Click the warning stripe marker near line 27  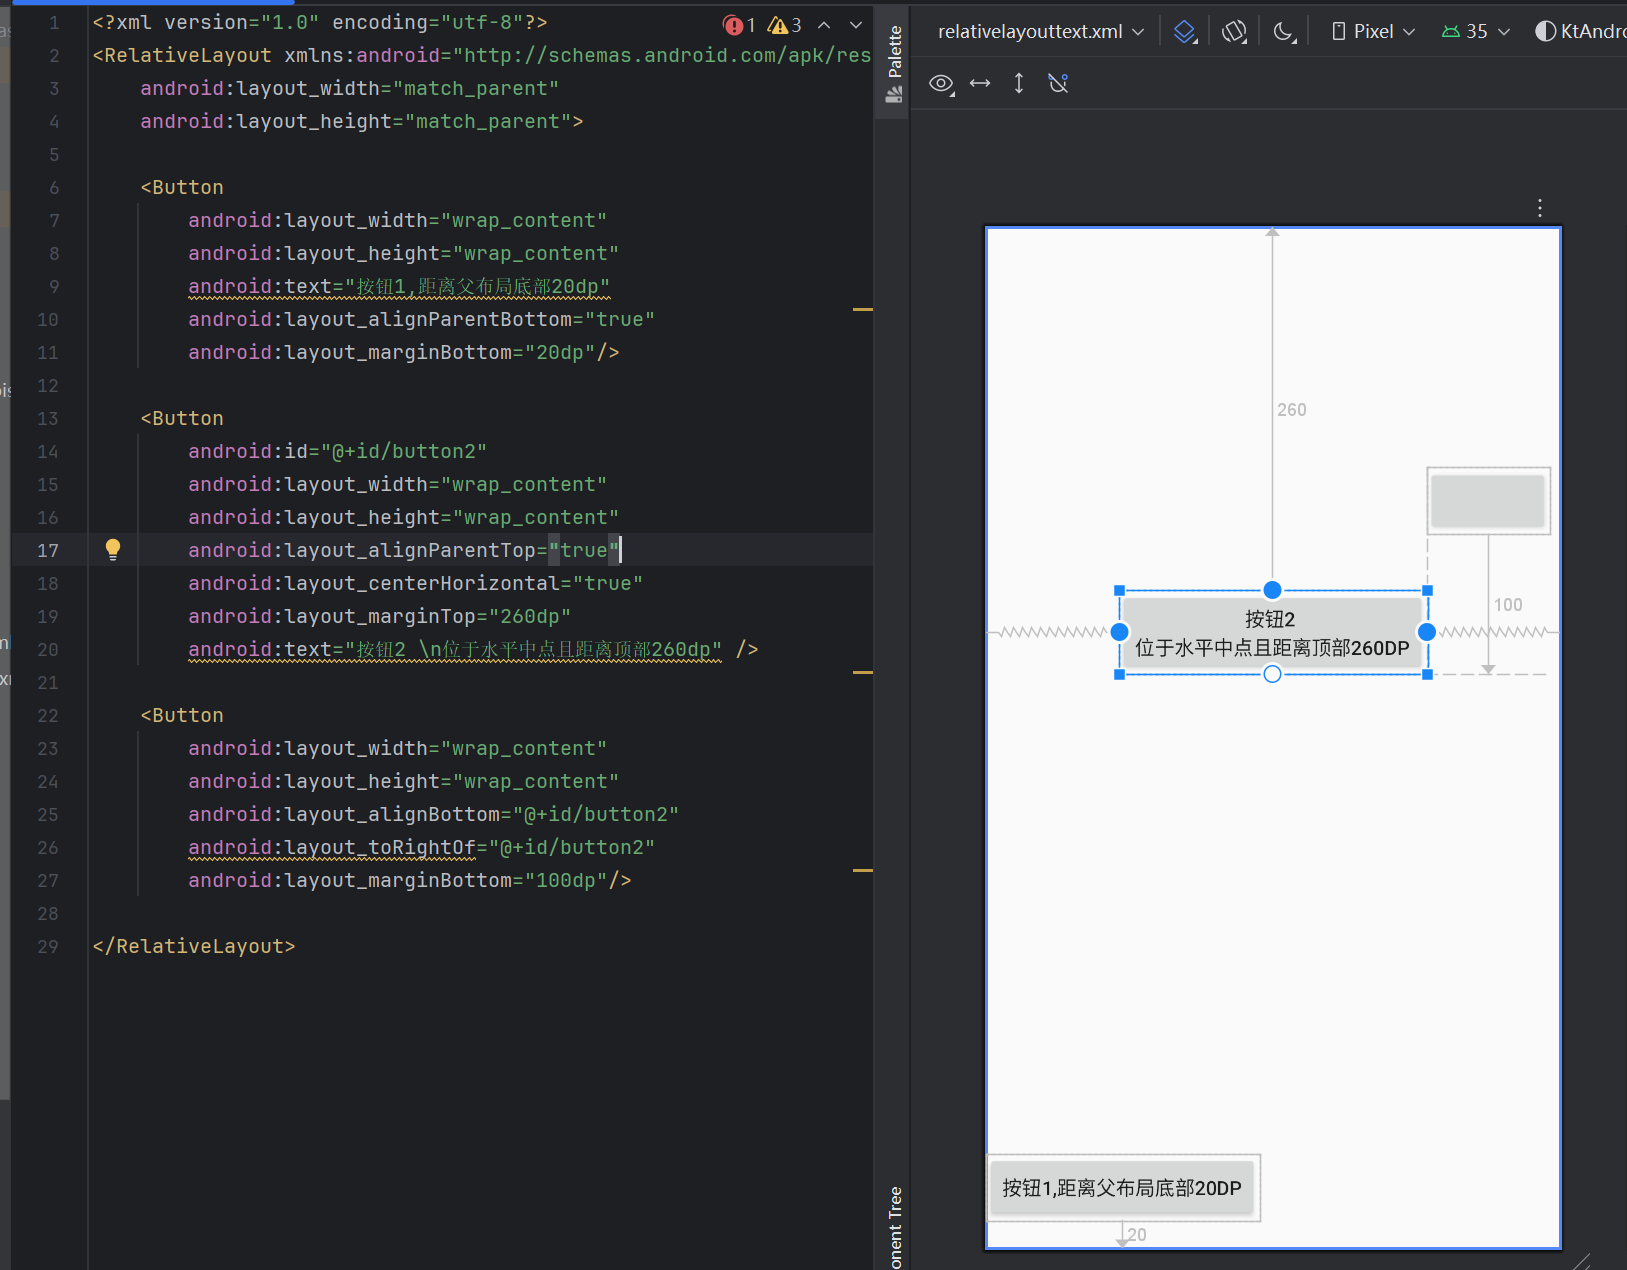(x=863, y=871)
